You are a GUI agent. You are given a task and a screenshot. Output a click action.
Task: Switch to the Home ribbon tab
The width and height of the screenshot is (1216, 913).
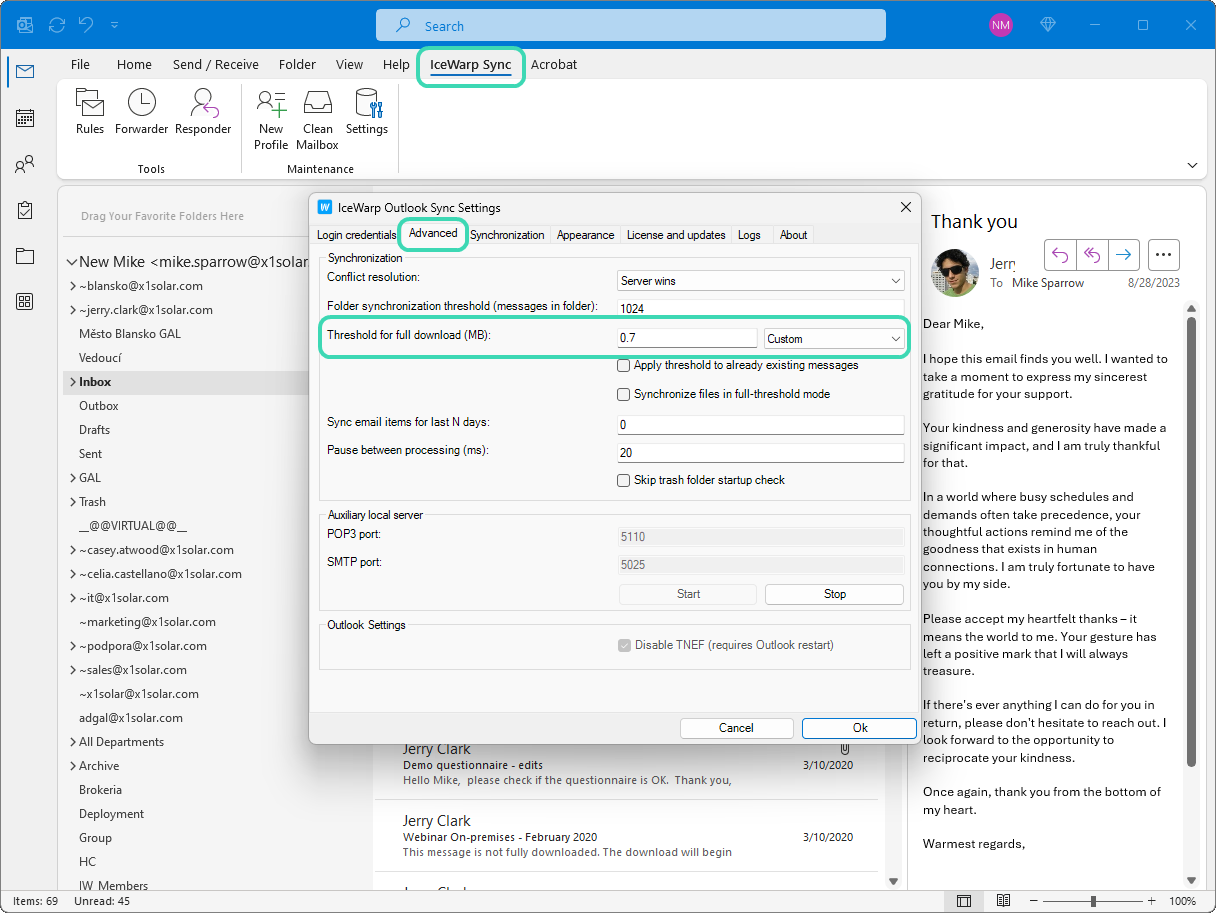coord(134,65)
